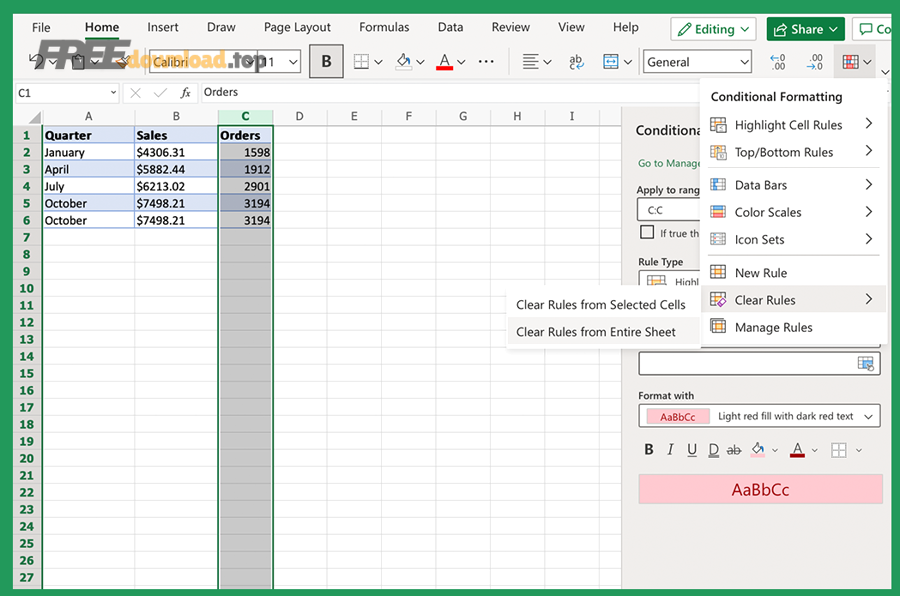This screenshot has height=596, width=900.
Task: Select cell B3 with $5882.44
Action: pos(176,169)
